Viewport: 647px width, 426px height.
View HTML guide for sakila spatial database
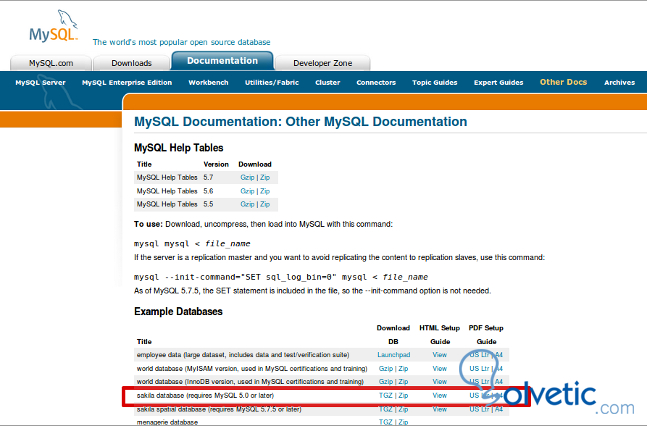[x=439, y=409]
